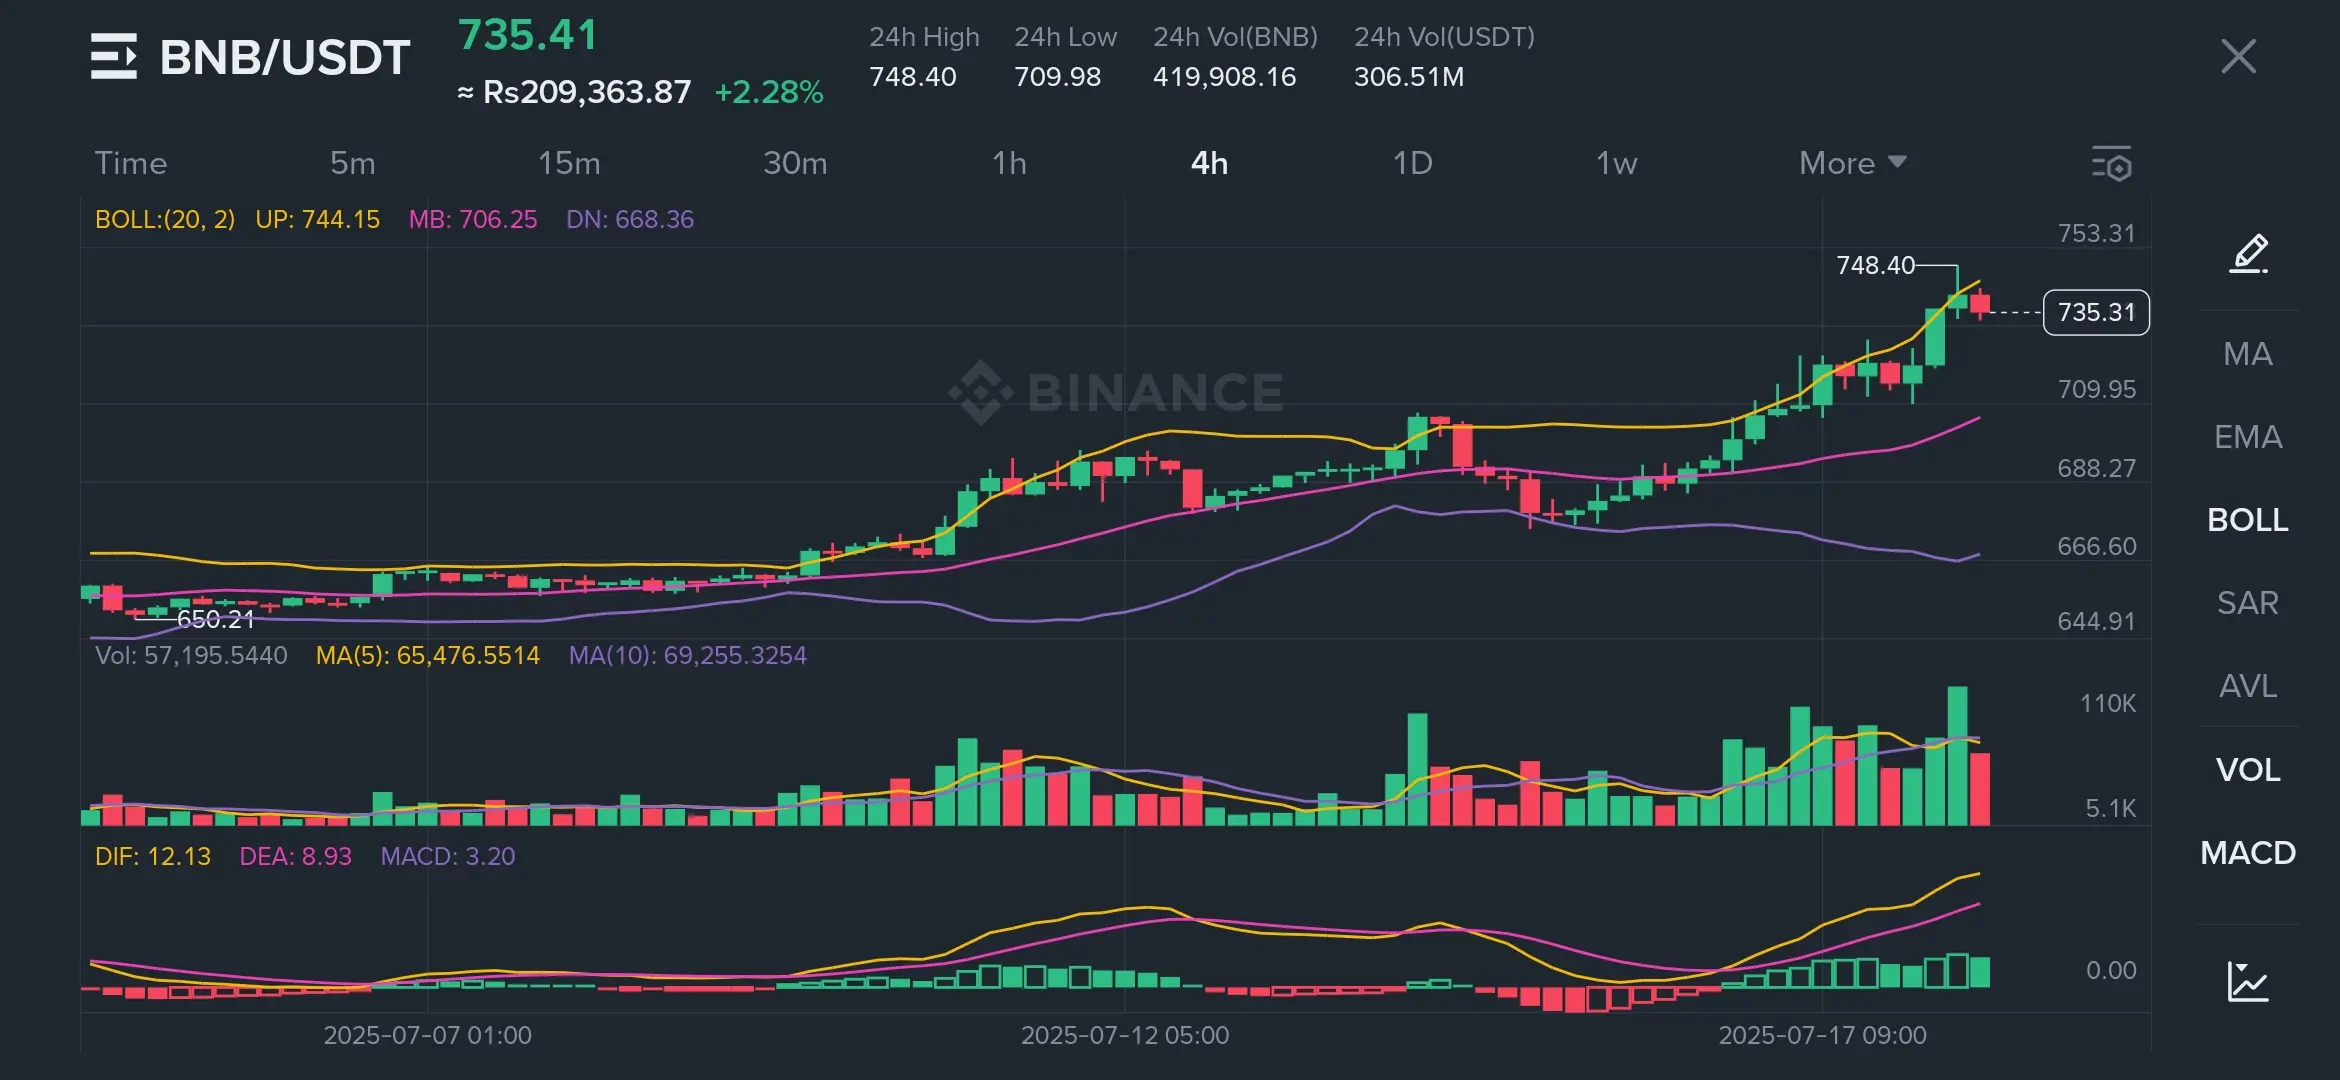This screenshot has width=2340, height=1080.
Task: Open the chart analysis icon below MACD
Action: pyautogui.click(x=2248, y=981)
